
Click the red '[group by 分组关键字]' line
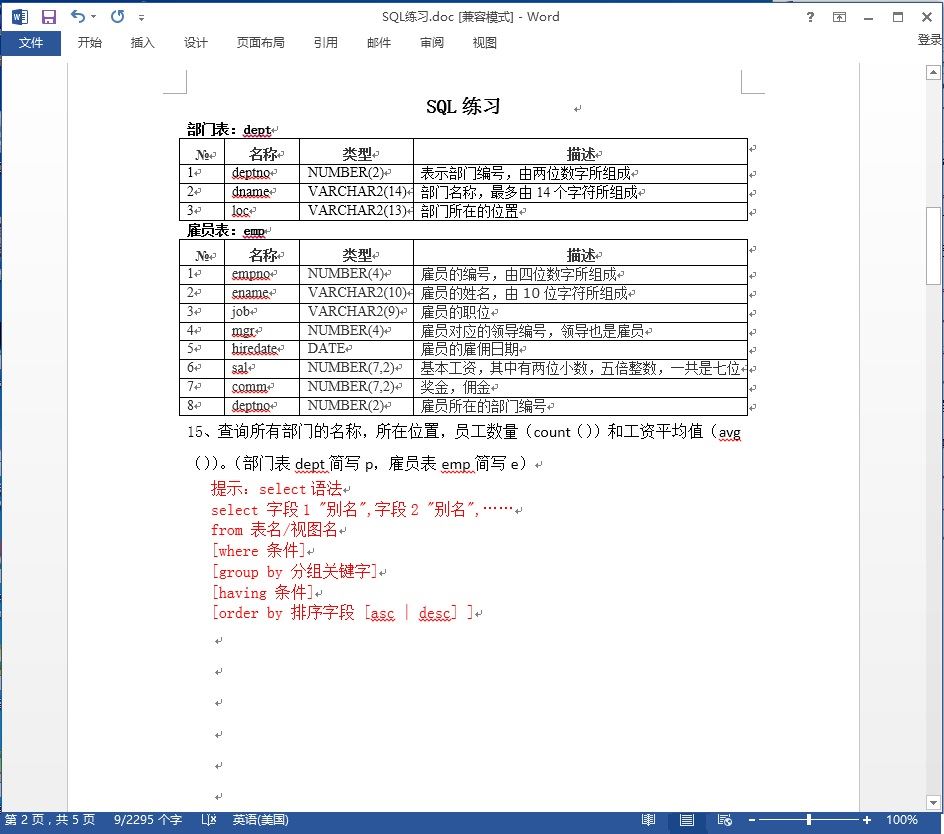click(294, 571)
